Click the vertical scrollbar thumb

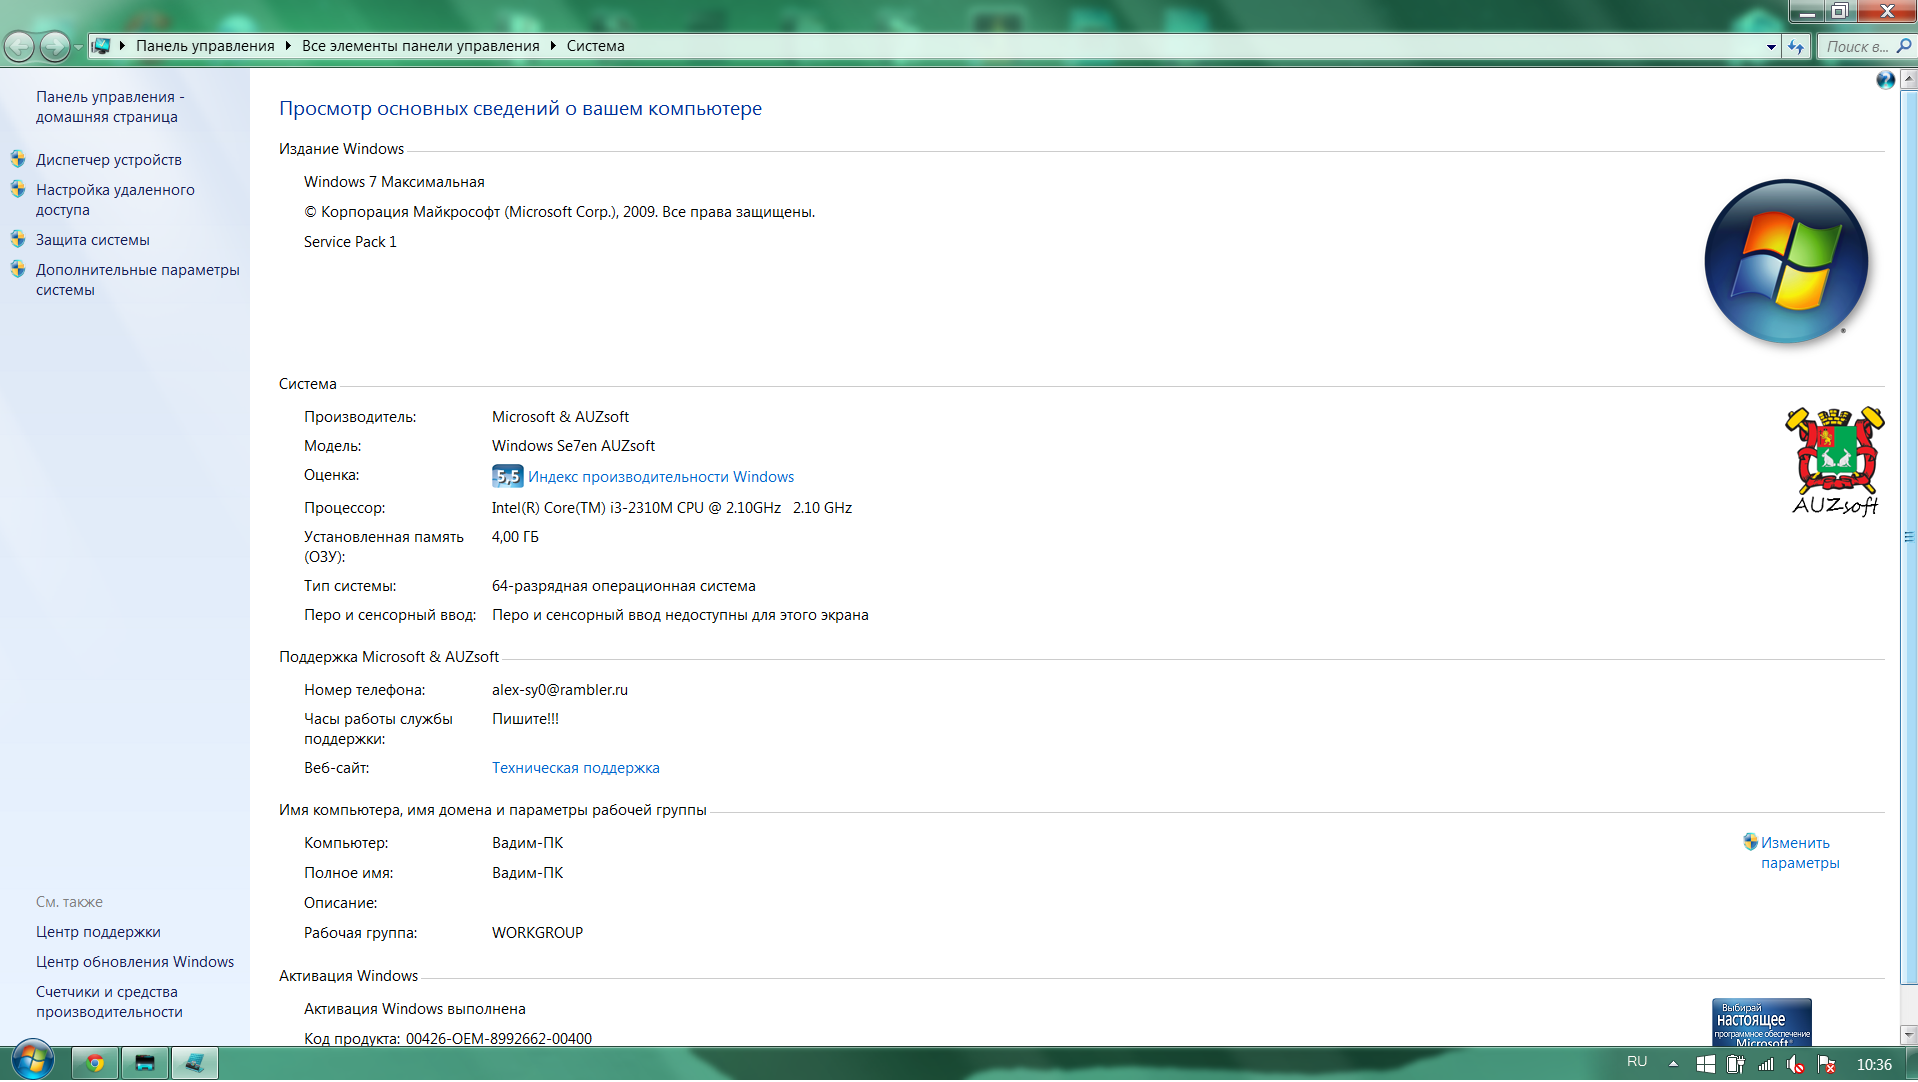tap(1909, 537)
